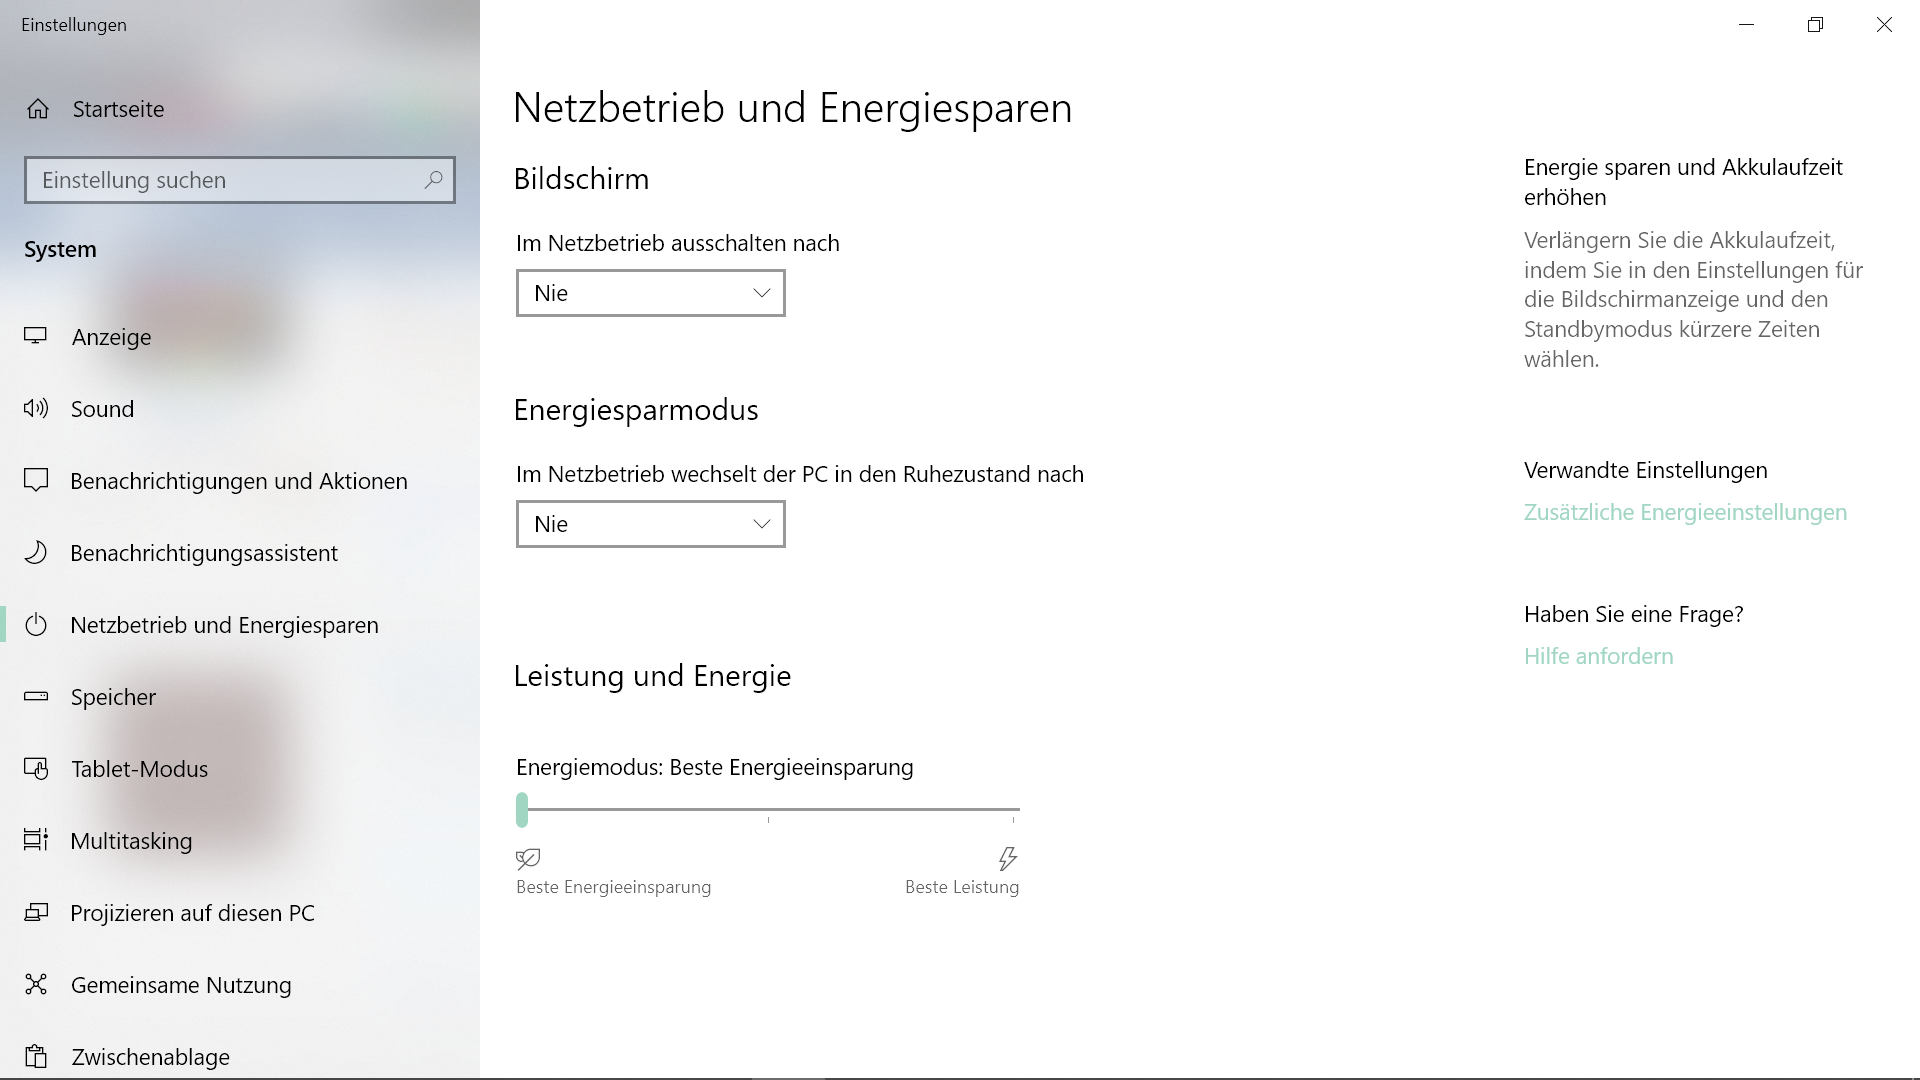This screenshot has width=1920, height=1080.
Task: Click the Hilfe anfordern link
Action: pyautogui.click(x=1598, y=656)
